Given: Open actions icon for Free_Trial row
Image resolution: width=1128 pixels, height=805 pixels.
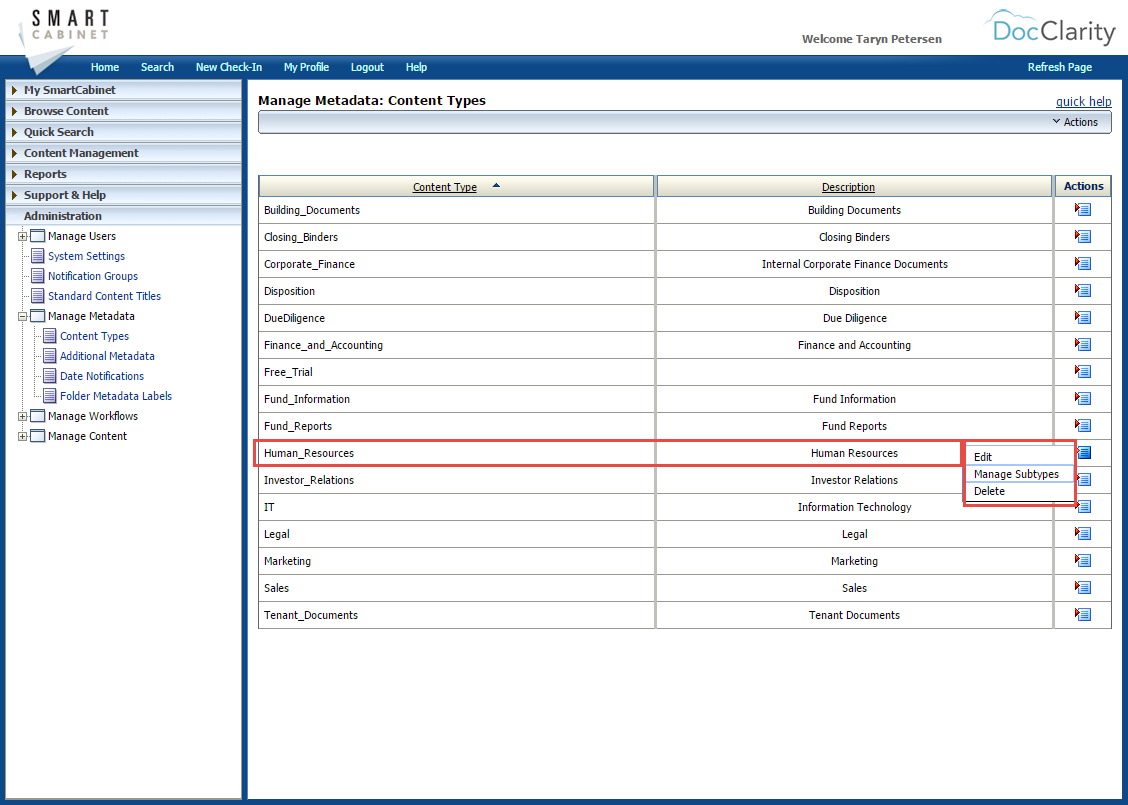Looking at the screenshot, I should [1083, 371].
